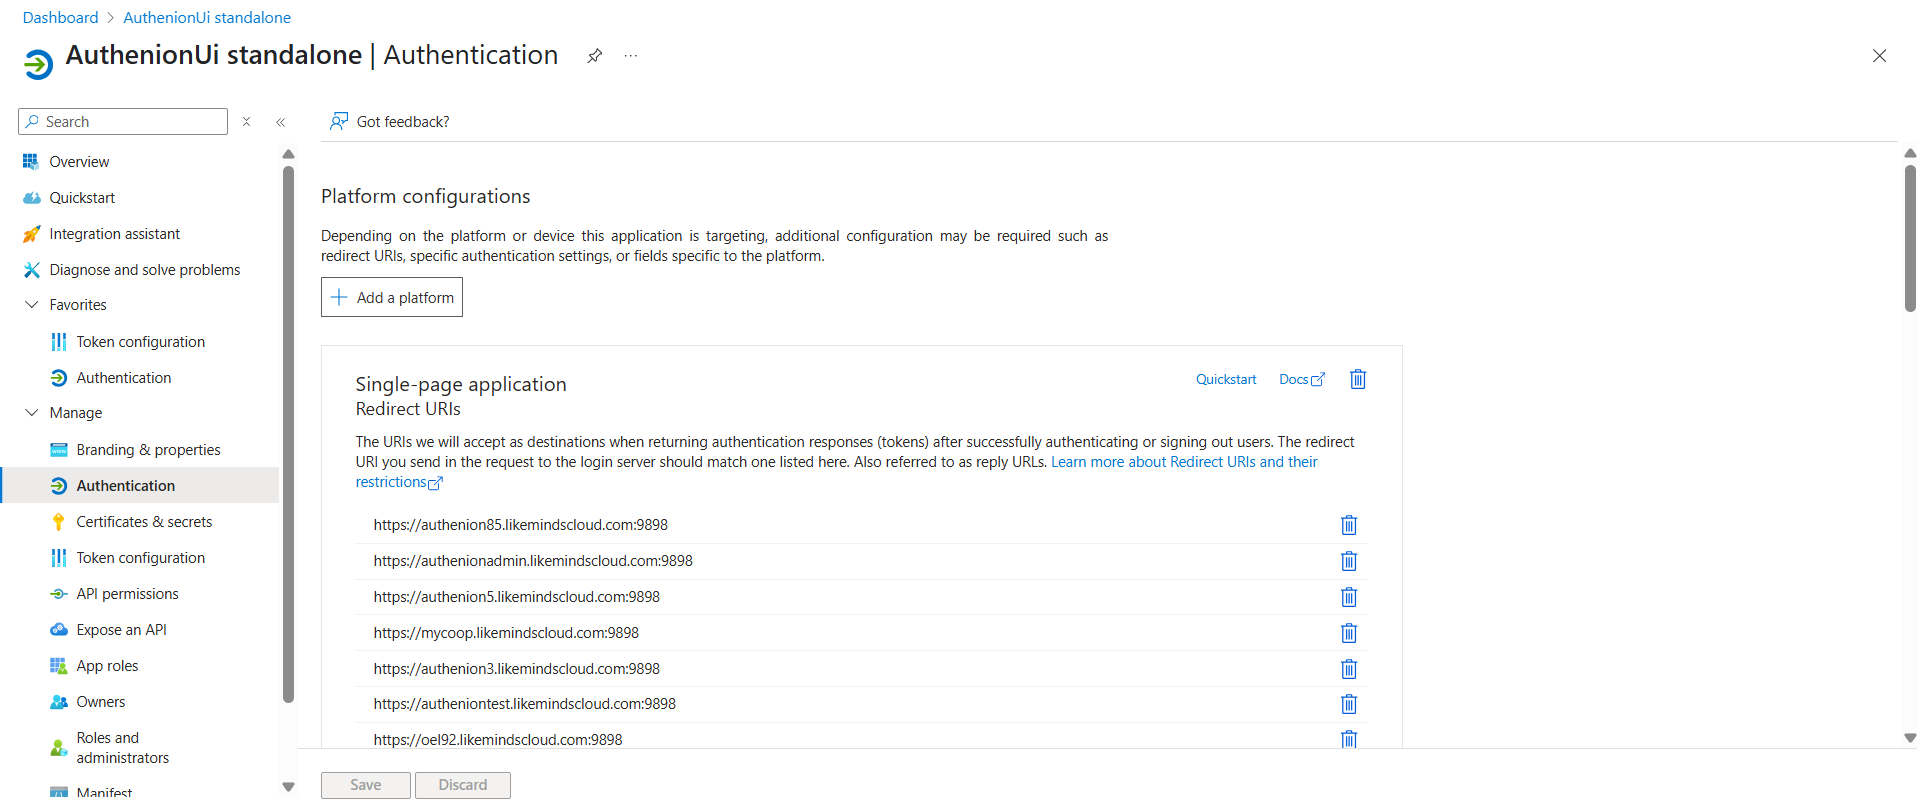This screenshot has width=1917, height=805.
Task: Focus the sidebar Search field
Action: tap(123, 122)
